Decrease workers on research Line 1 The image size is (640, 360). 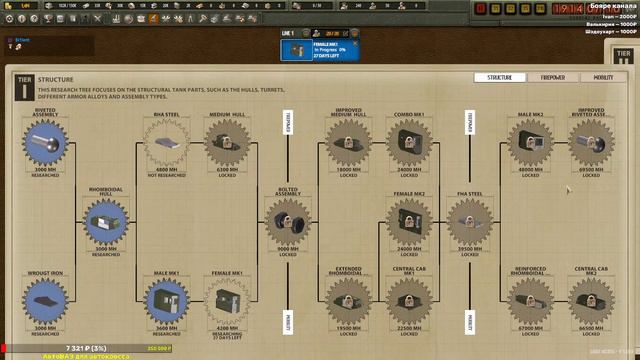click(x=306, y=33)
